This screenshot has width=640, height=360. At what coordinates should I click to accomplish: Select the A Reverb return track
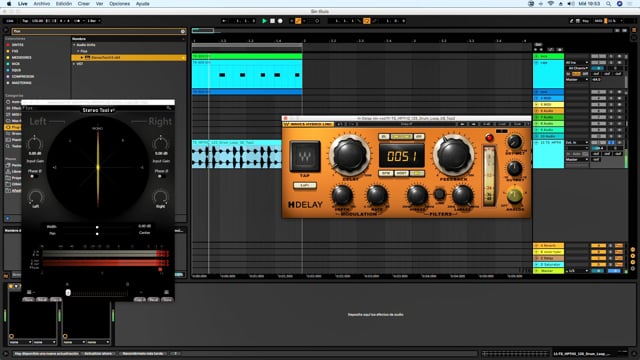coord(549,246)
